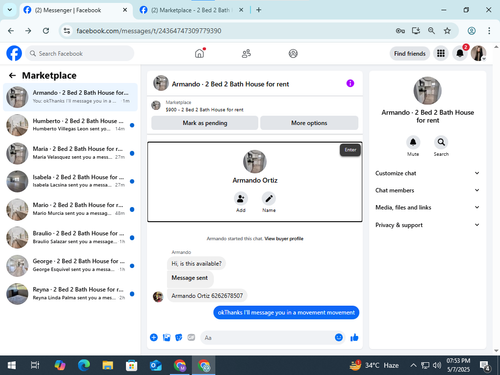Open Reyna's conversation in the list
The width and height of the screenshot is (500, 375).
(70, 294)
